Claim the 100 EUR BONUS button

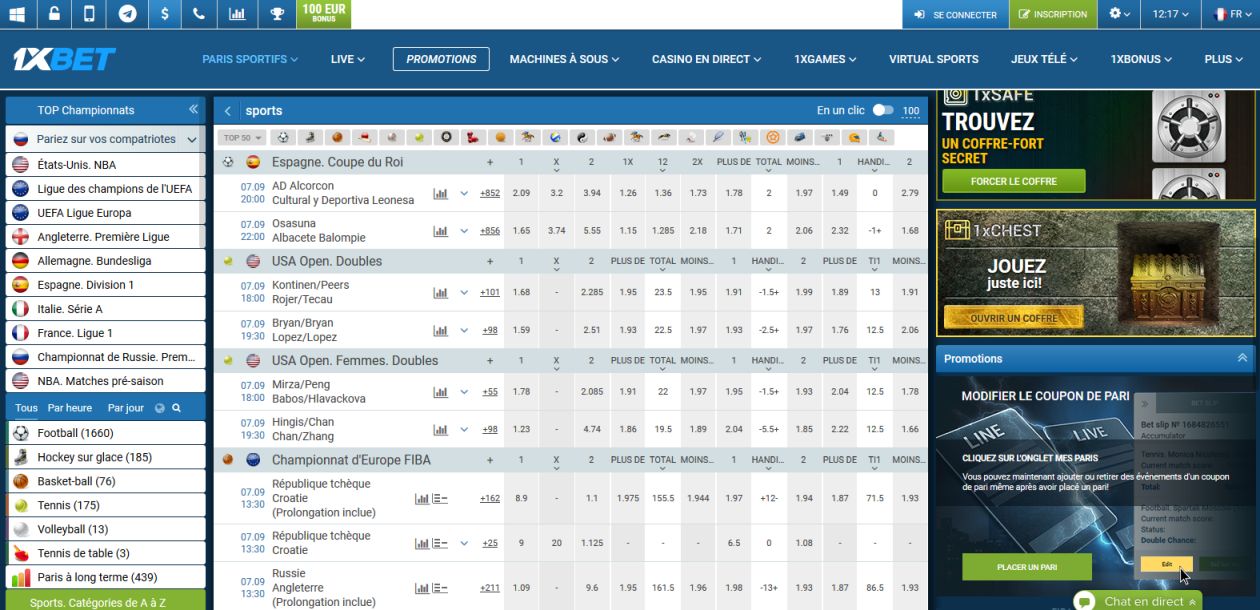[x=324, y=14]
